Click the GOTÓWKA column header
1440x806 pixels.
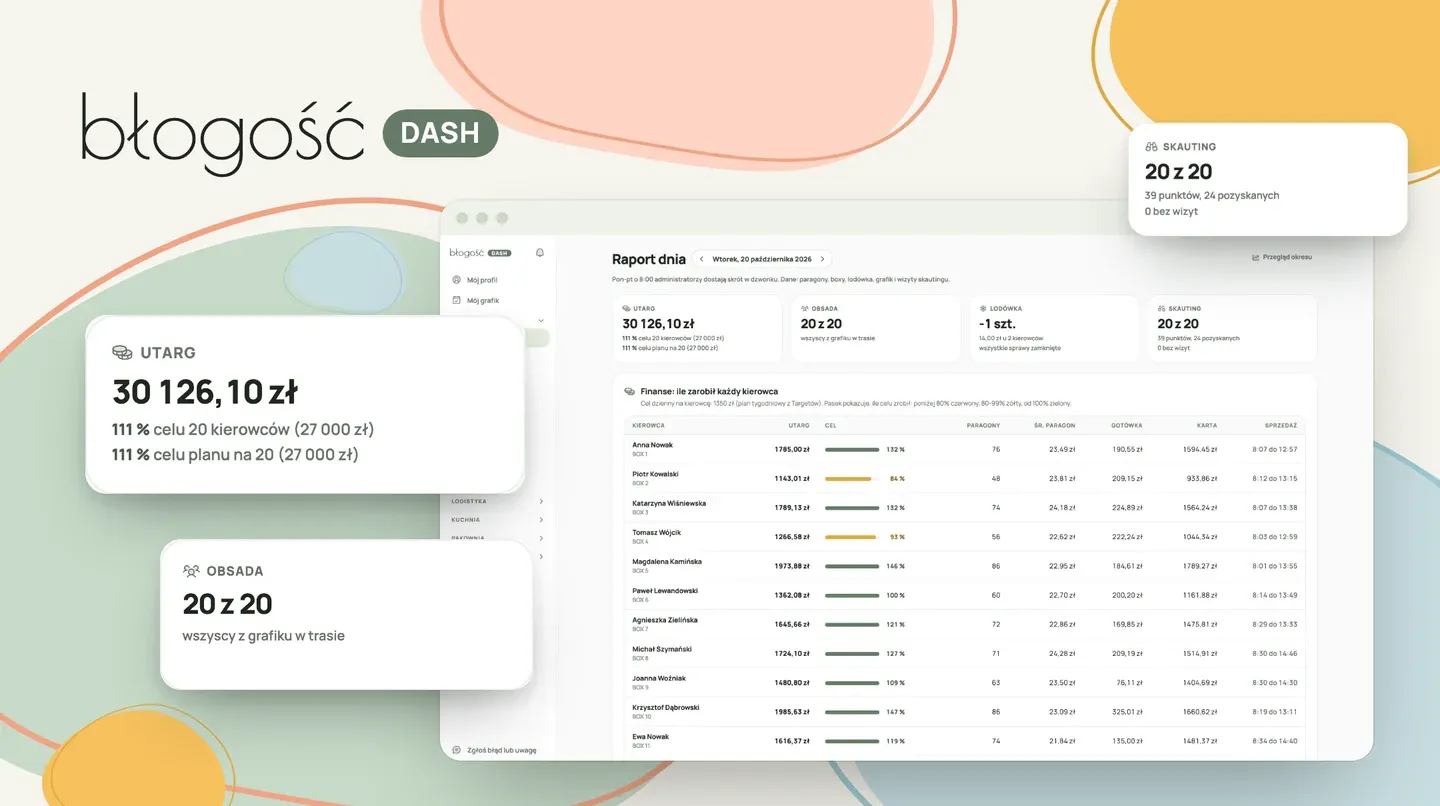pyautogui.click(x=1126, y=425)
